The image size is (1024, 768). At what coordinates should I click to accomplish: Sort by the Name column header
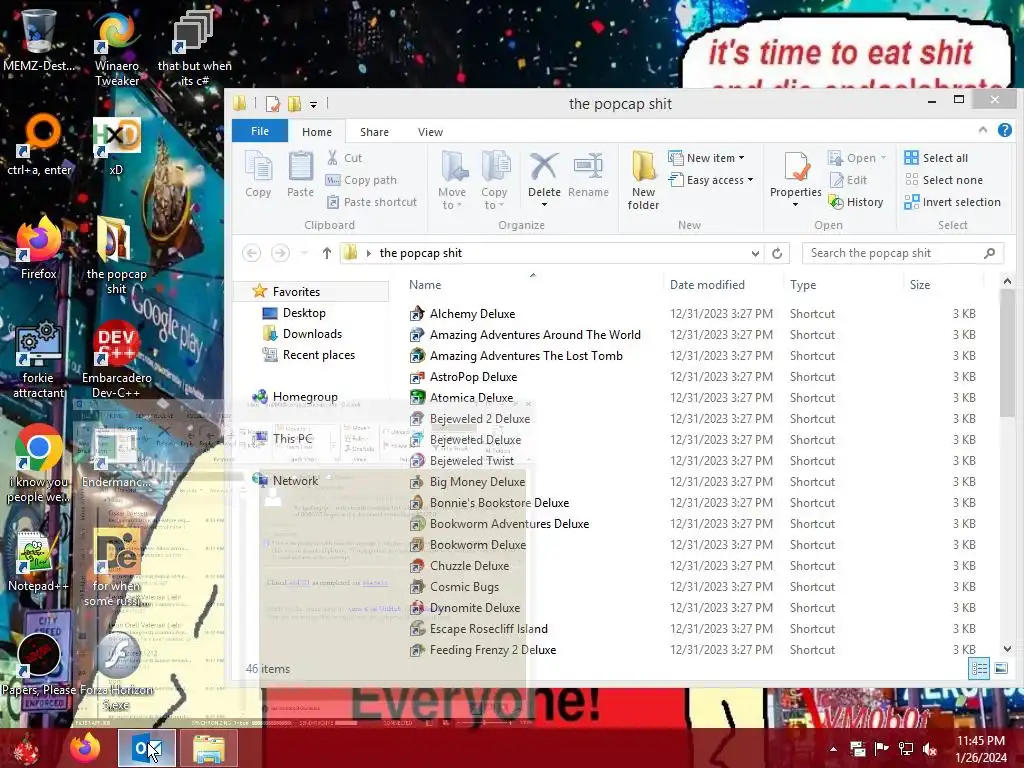coord(533,285)
